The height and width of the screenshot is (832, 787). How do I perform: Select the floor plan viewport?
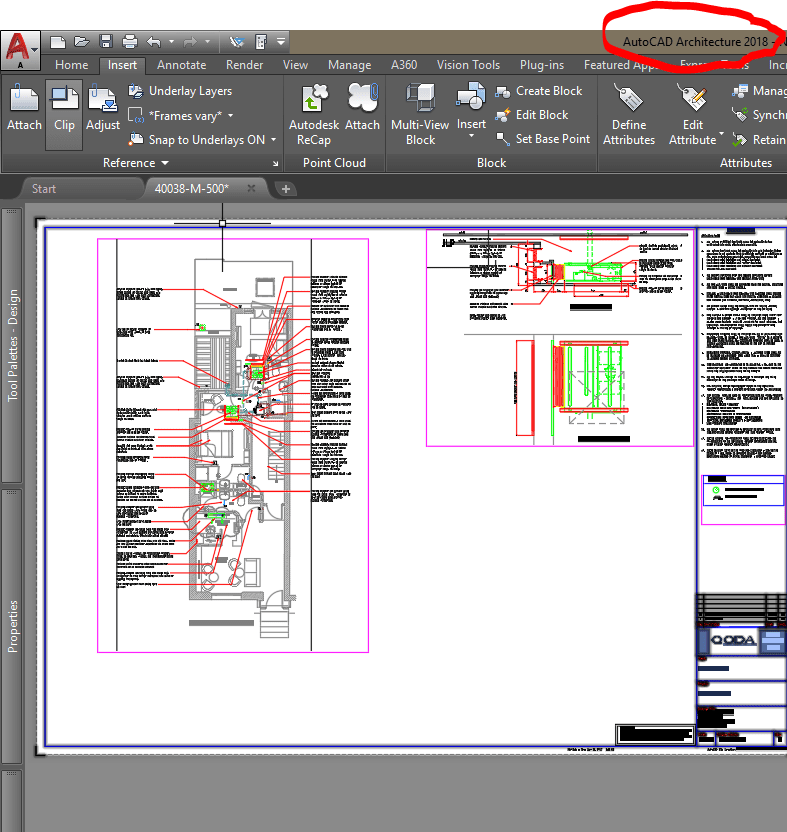[233, 445]
